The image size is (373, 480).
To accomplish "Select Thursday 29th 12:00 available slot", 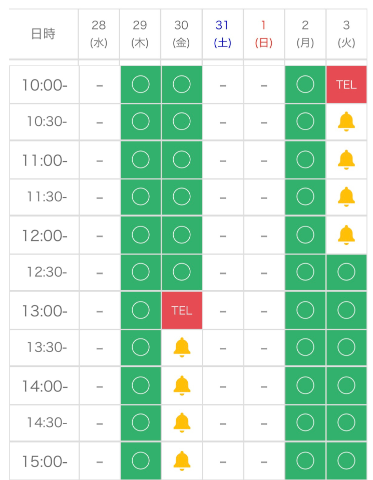I will pos(141,235).
